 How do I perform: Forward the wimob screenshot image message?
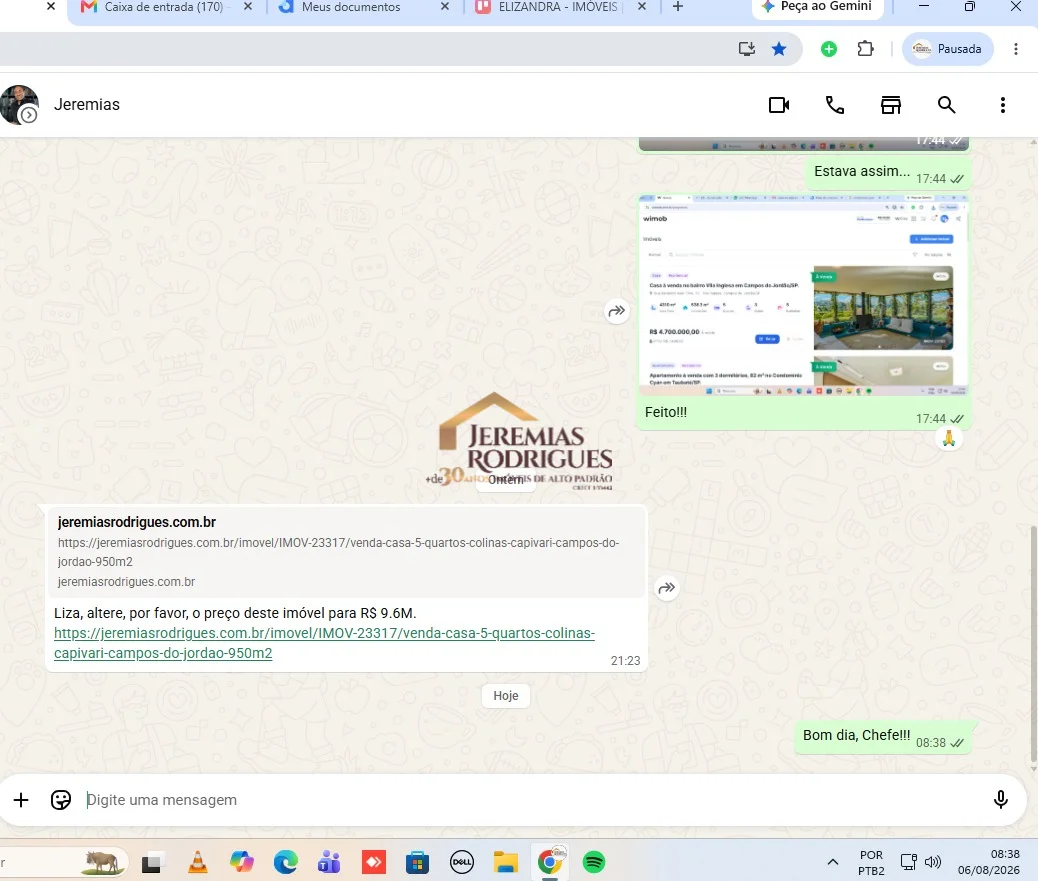[616, 311]
